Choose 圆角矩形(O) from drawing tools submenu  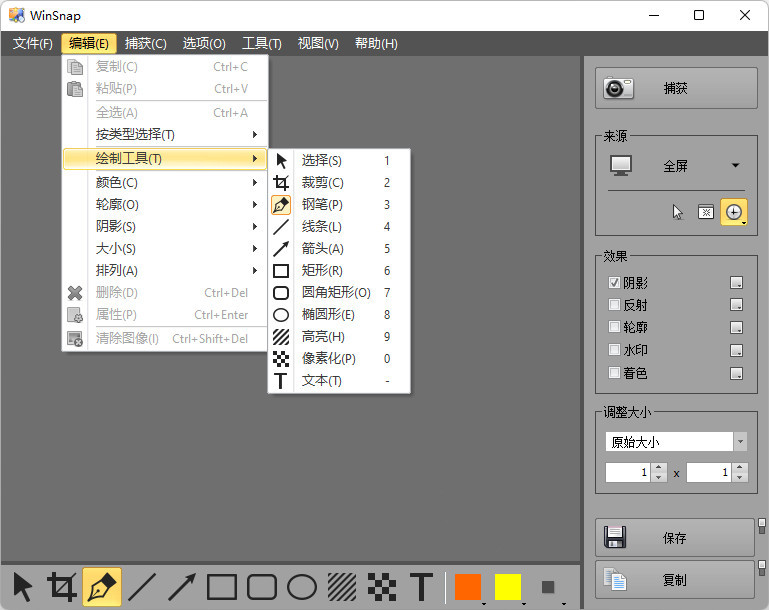tap(339, 293)
